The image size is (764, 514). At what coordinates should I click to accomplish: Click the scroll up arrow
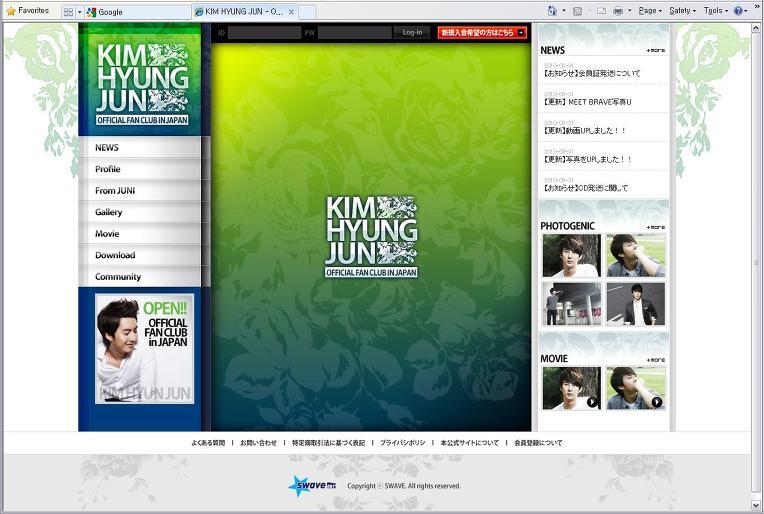click(756, 28)
